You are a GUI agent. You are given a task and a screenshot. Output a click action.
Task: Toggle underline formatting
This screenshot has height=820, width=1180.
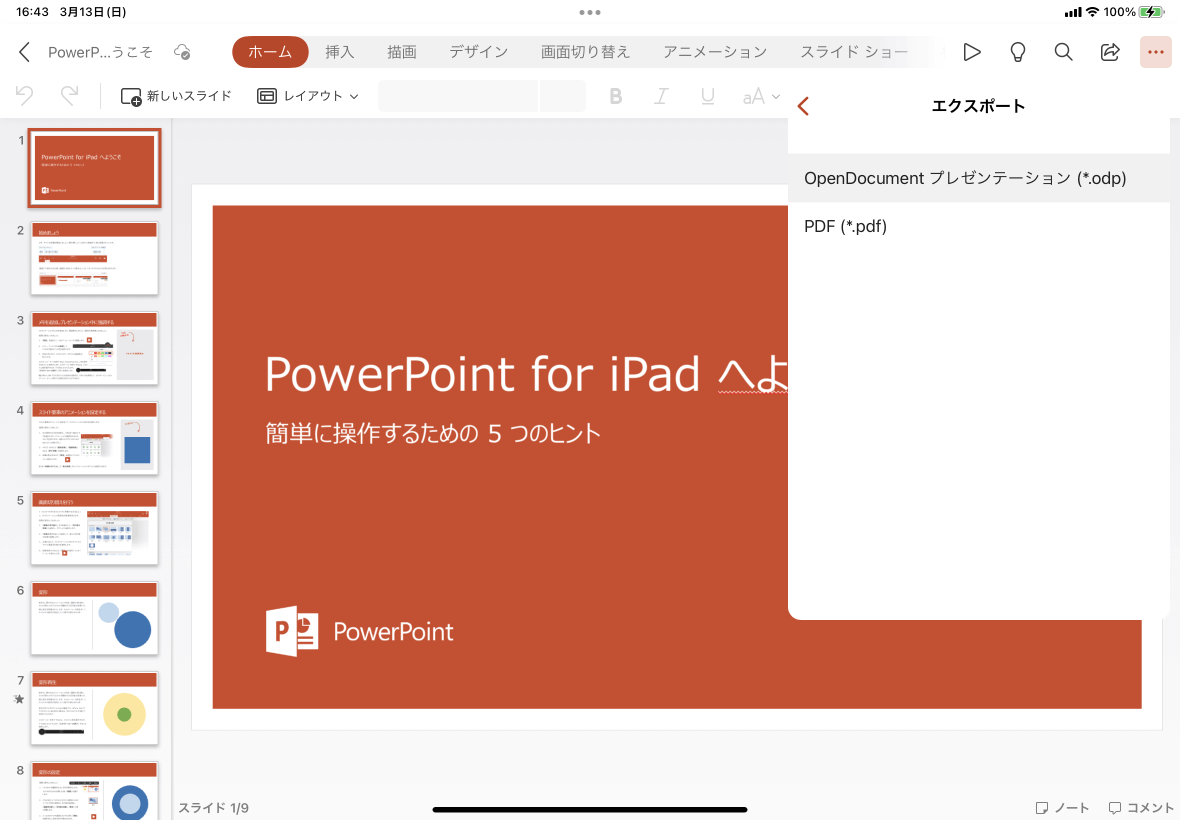coord(707,96)
